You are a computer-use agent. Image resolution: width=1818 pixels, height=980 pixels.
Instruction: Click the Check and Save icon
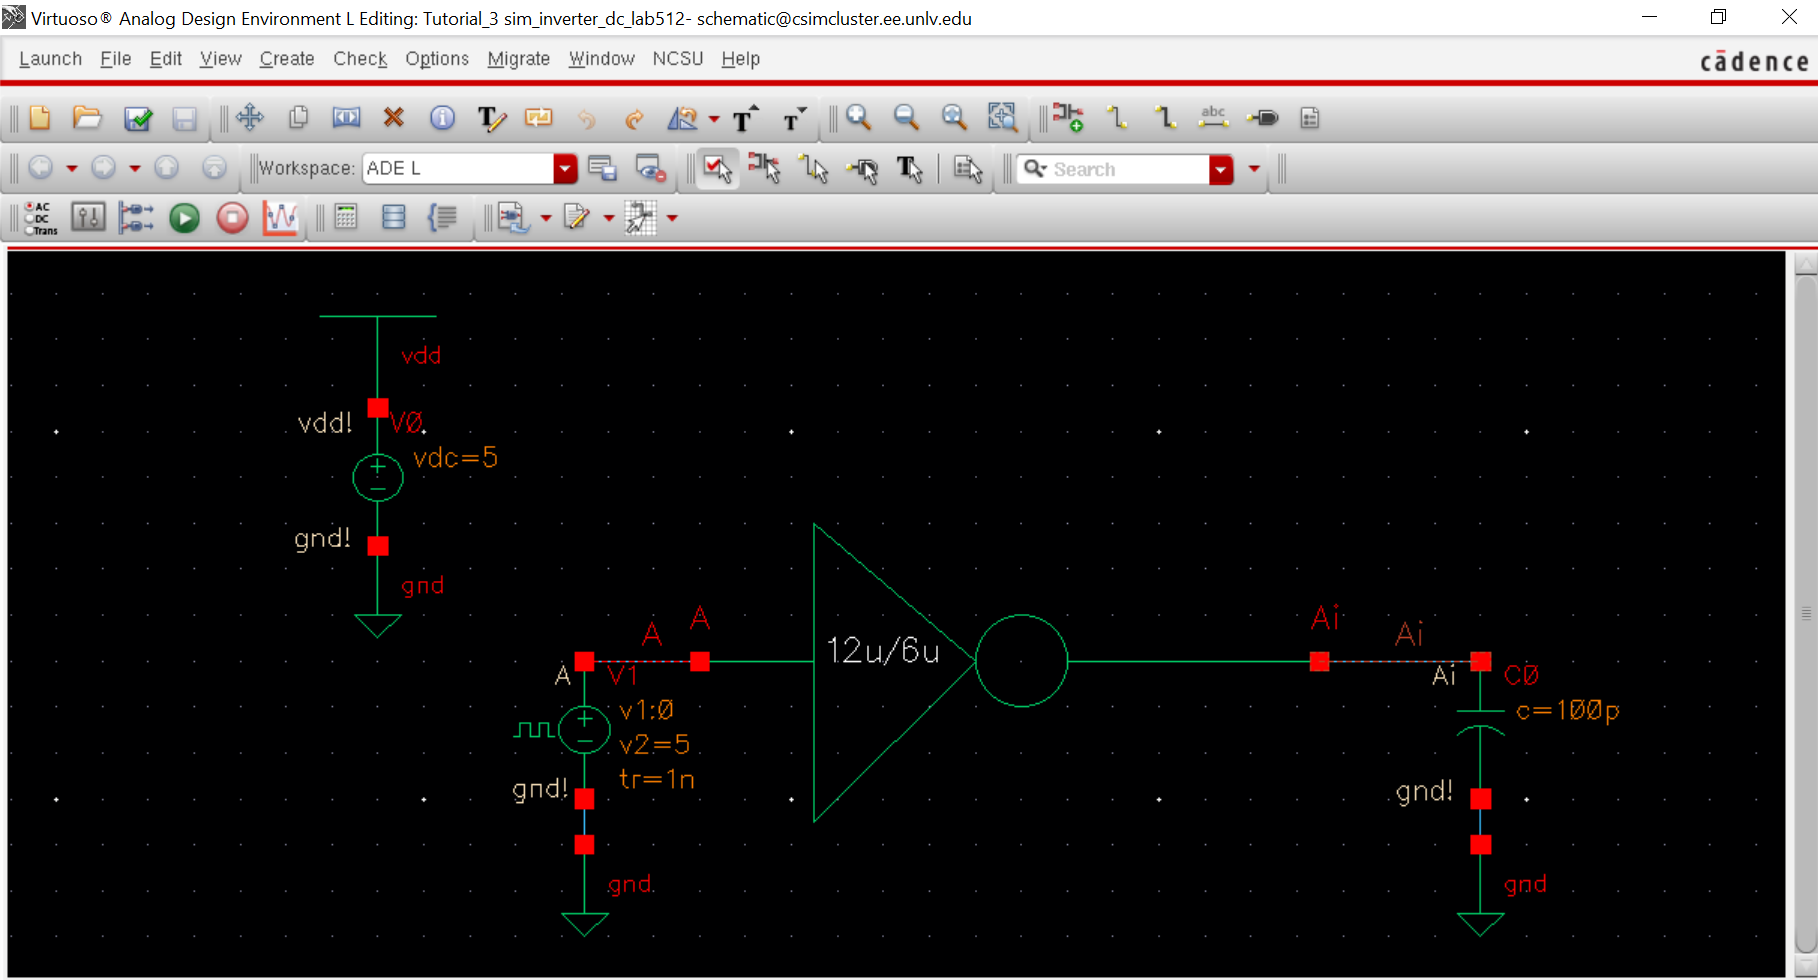click(x=137, y=119)
